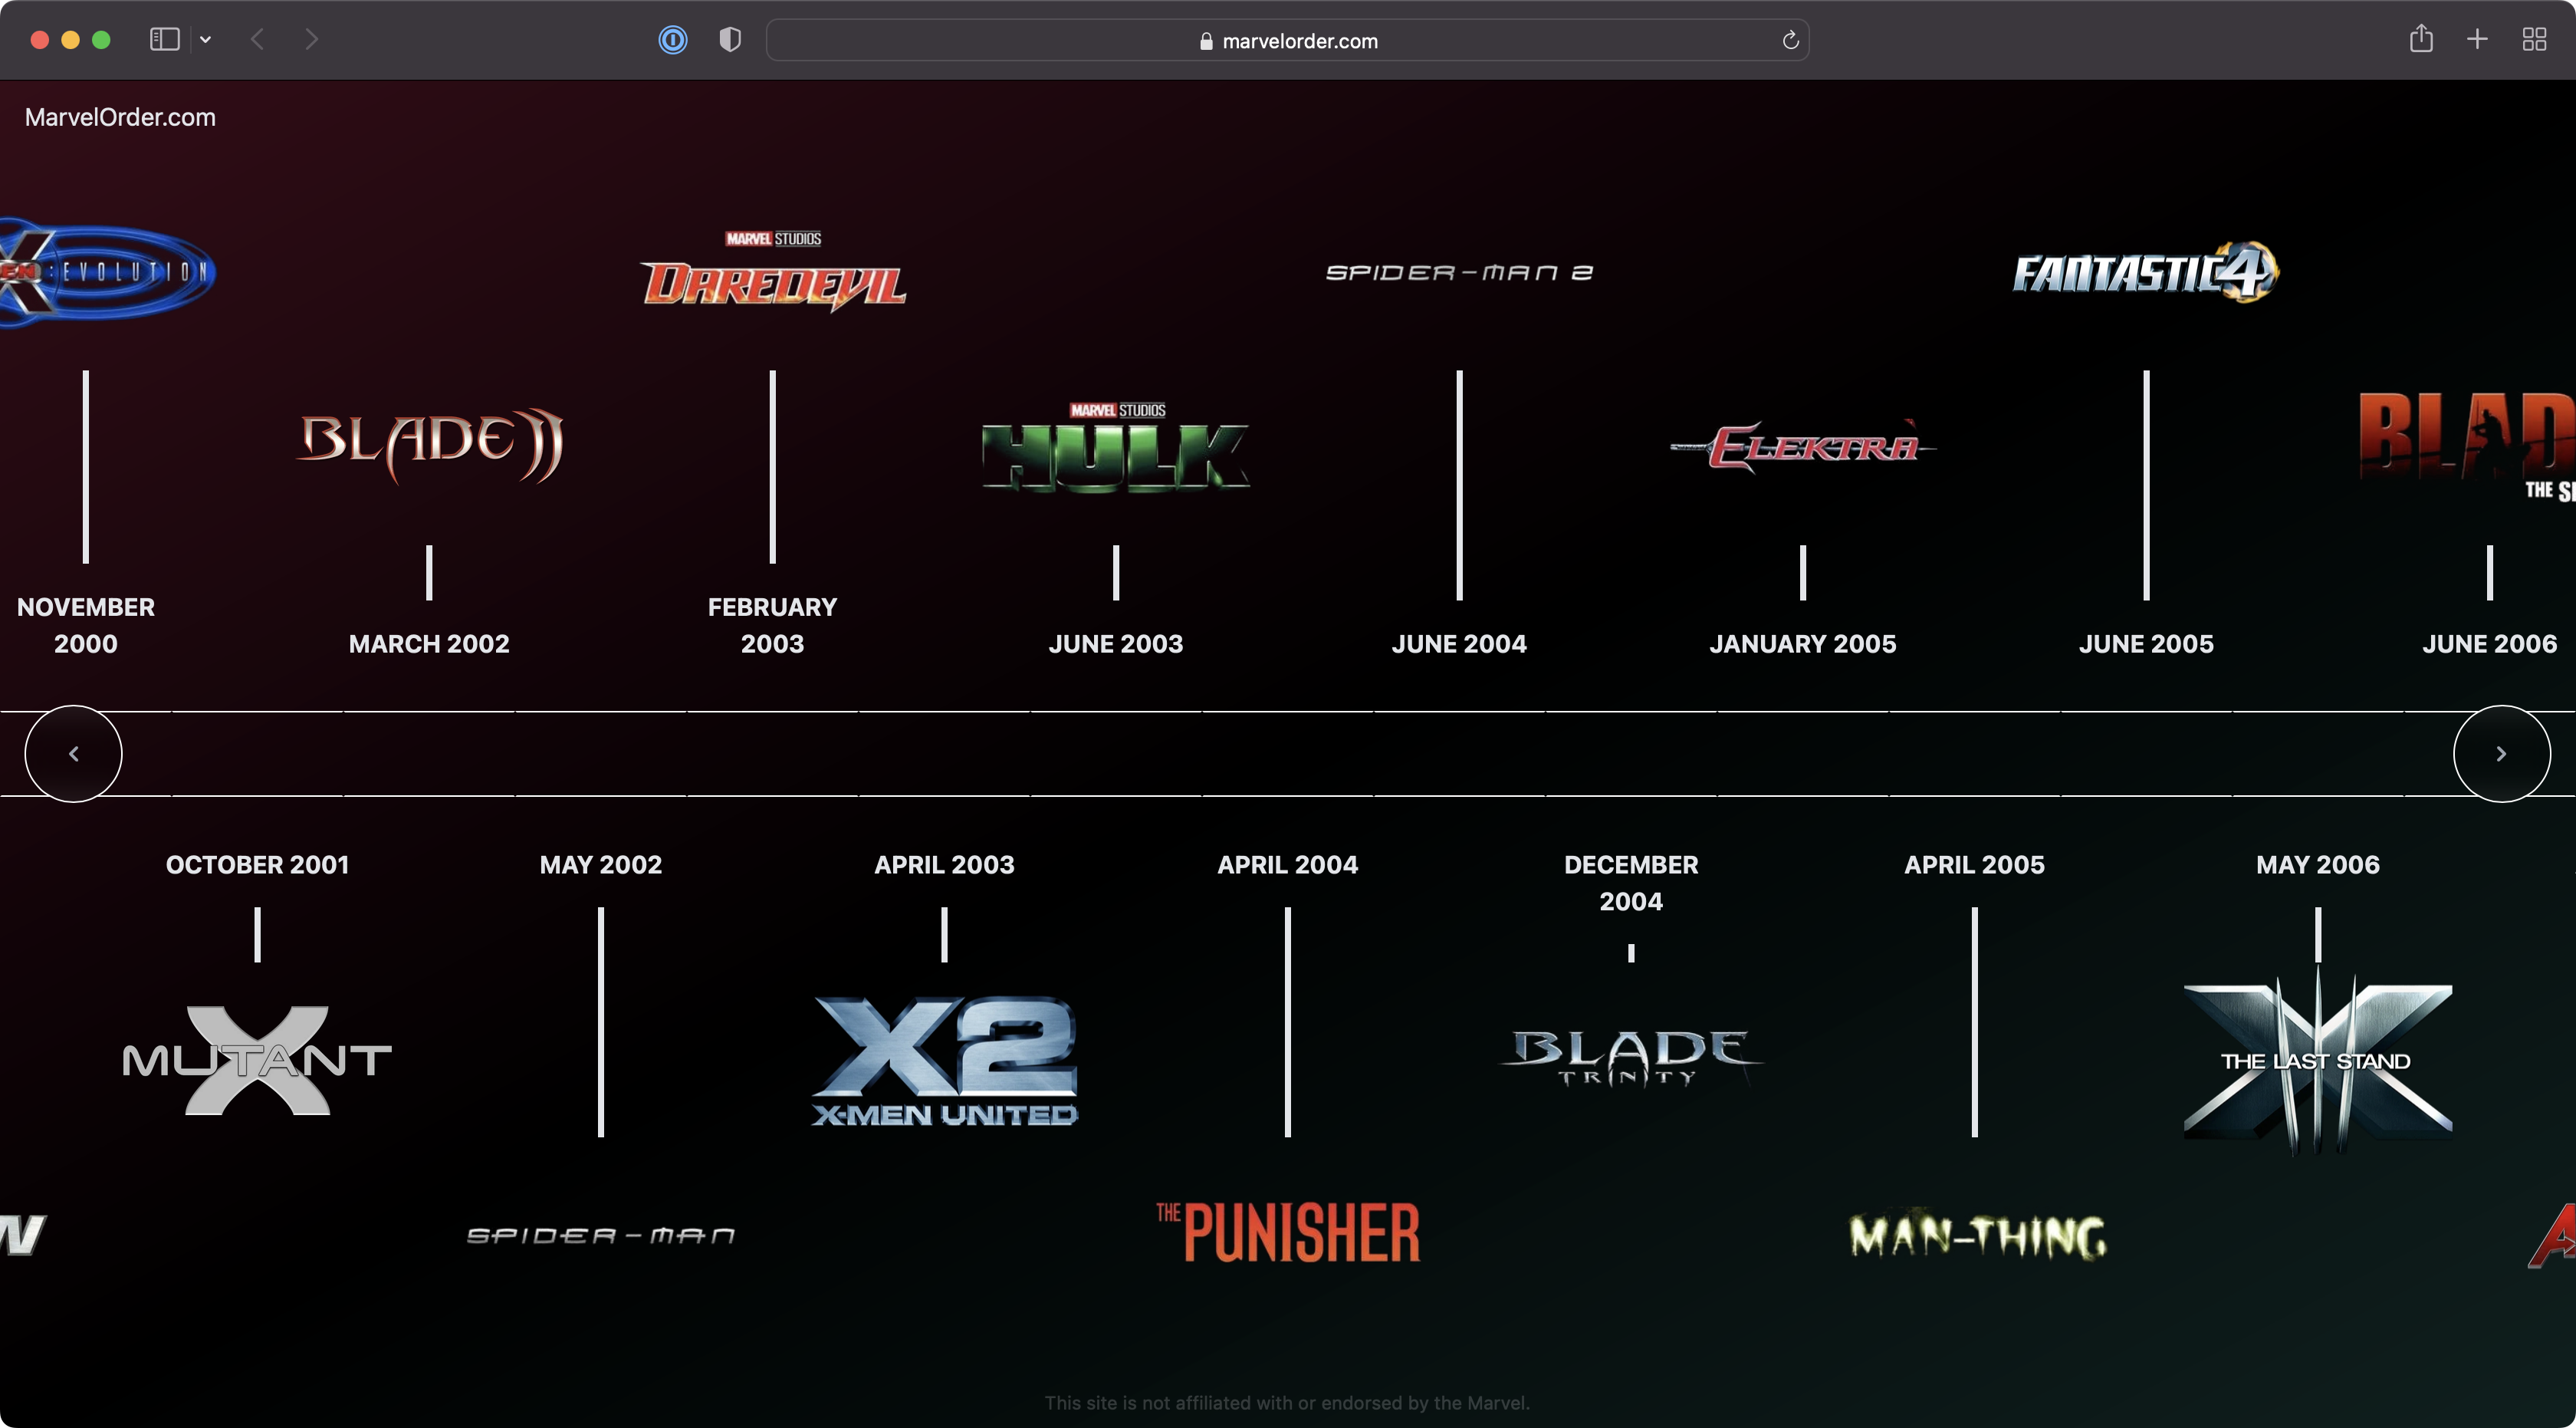The height and width of the screenshot is (1428, 2576).
Task: Toggle the Safari sidebar button
Action: [x=164, y=40]
